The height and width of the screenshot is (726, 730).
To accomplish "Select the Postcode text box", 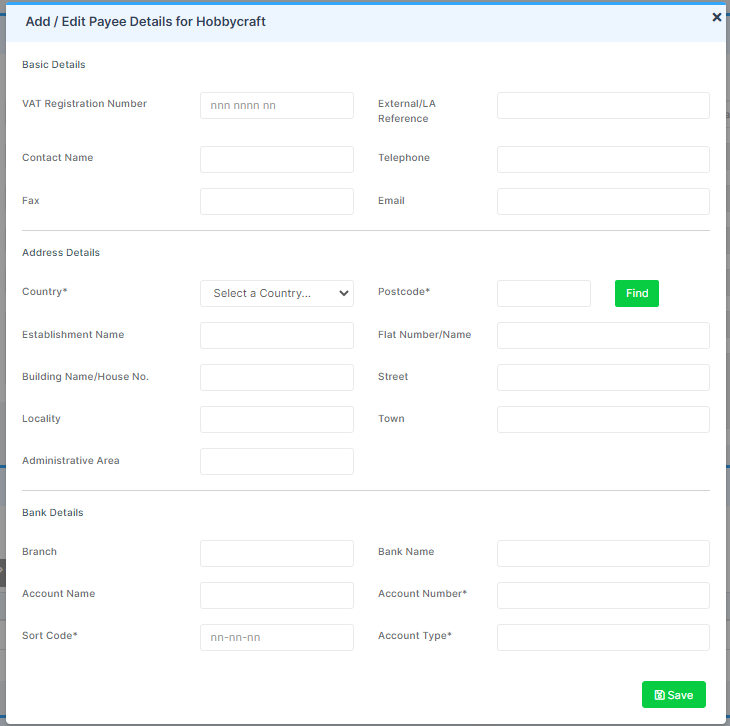I will click(x=544, y=293).
